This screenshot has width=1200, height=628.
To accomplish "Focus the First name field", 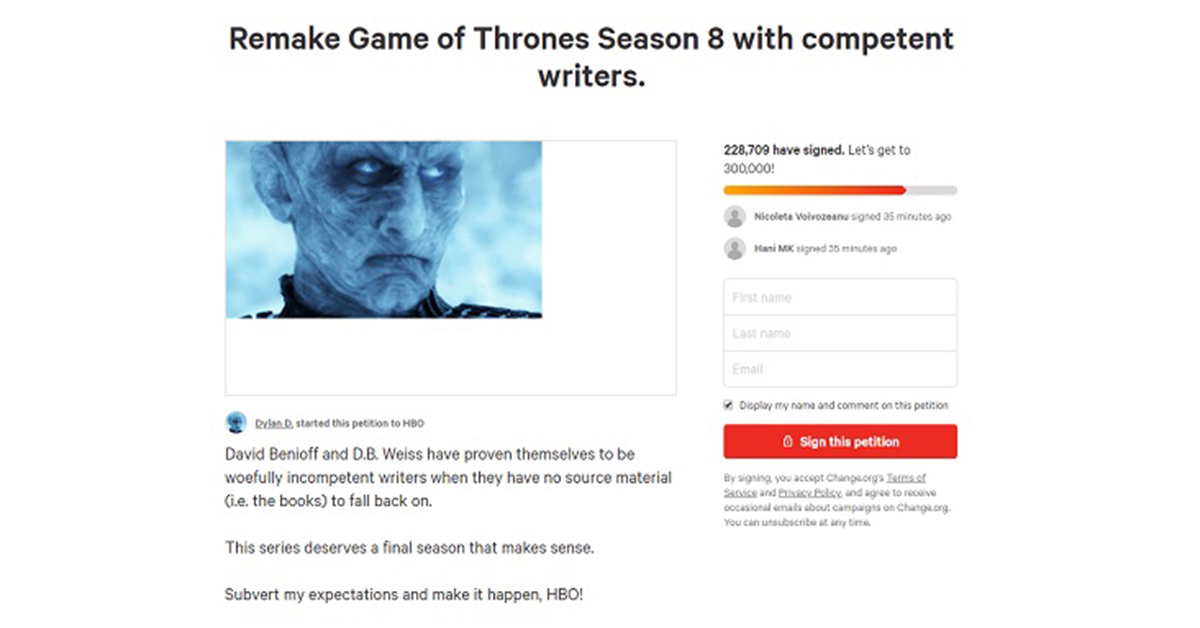I will [x=840, y=297].
